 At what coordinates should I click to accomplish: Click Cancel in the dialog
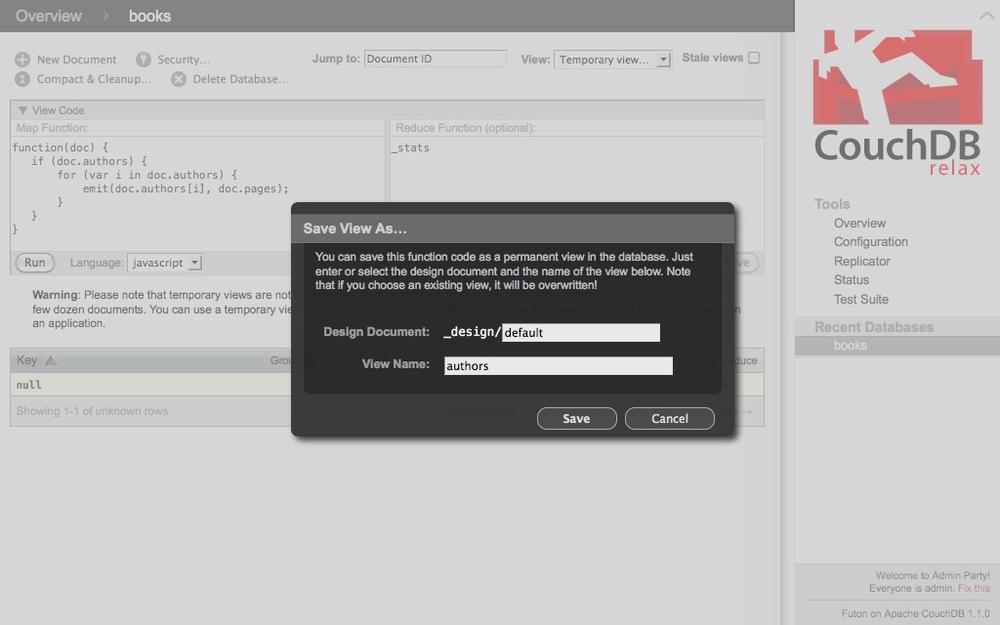click(x=670, y=418)
